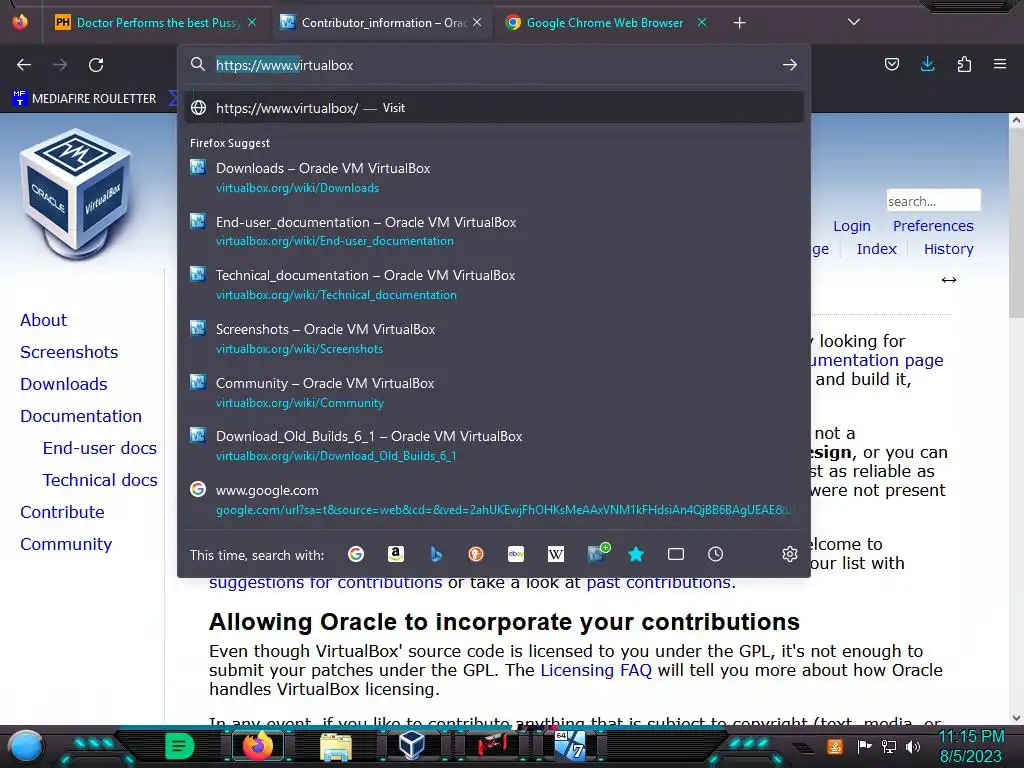This screenshot has height=768, width=1024.
Task: Switch to the Contributor_information tab
Action: tap(382, 23)
